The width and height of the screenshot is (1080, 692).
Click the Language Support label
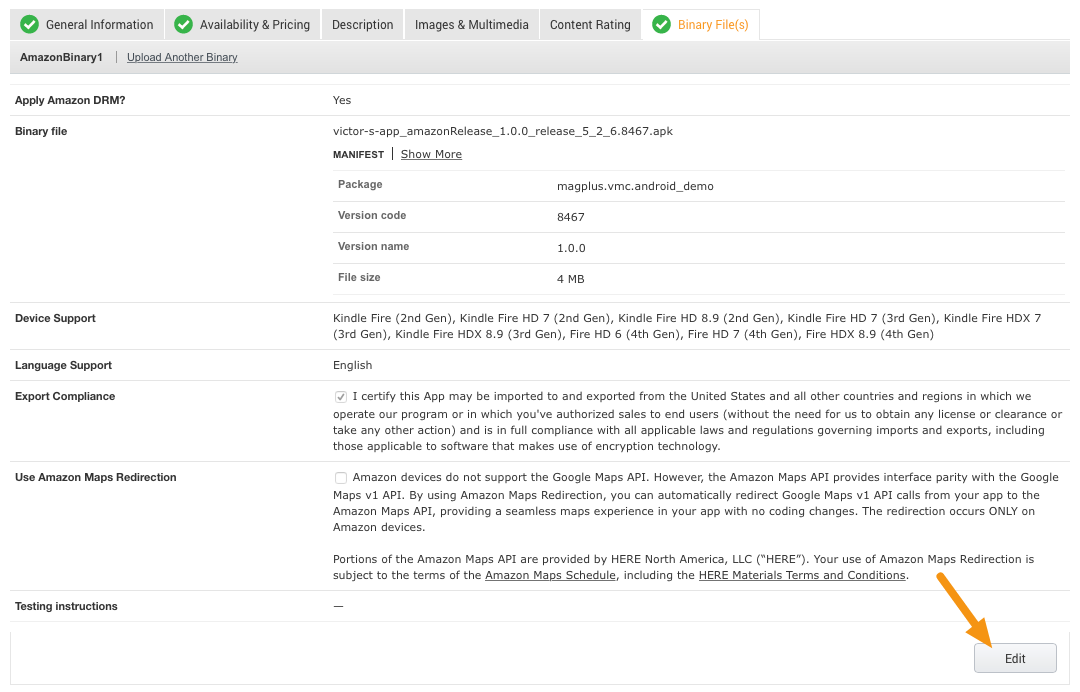point(63,365)
